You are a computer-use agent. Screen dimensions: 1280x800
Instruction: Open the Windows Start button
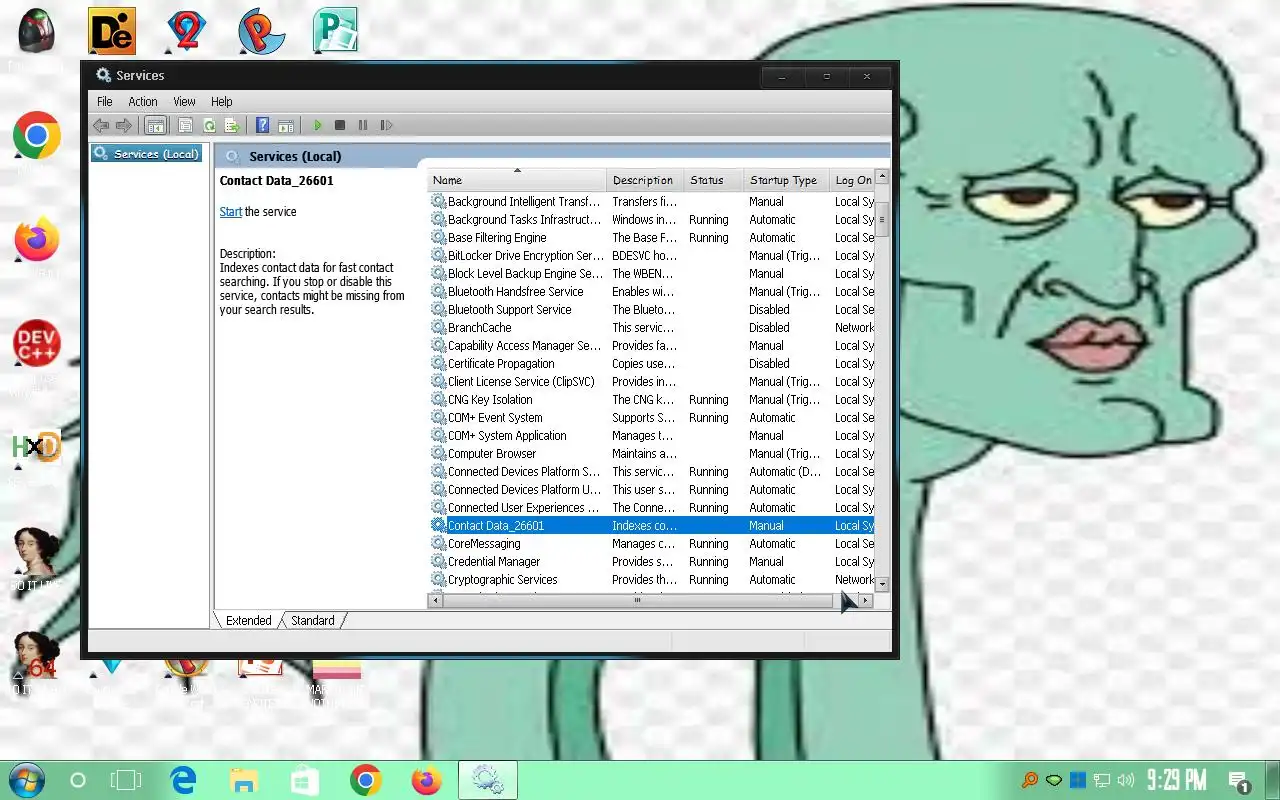coord(26,780)
